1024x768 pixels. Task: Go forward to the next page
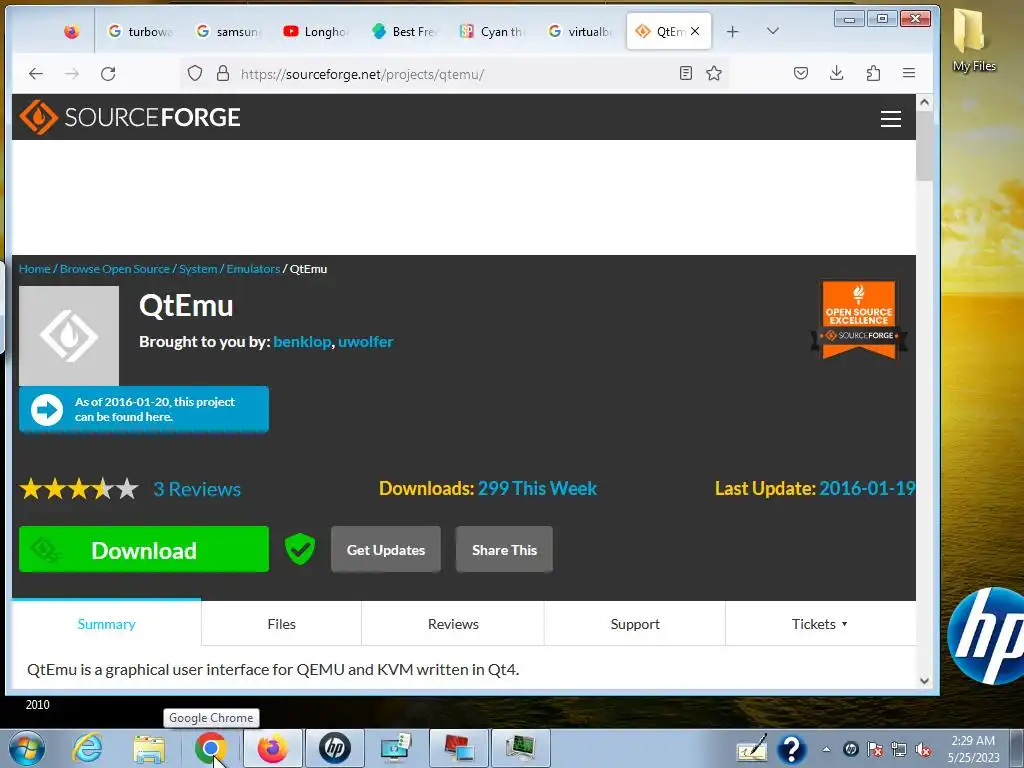coord(72,74)
